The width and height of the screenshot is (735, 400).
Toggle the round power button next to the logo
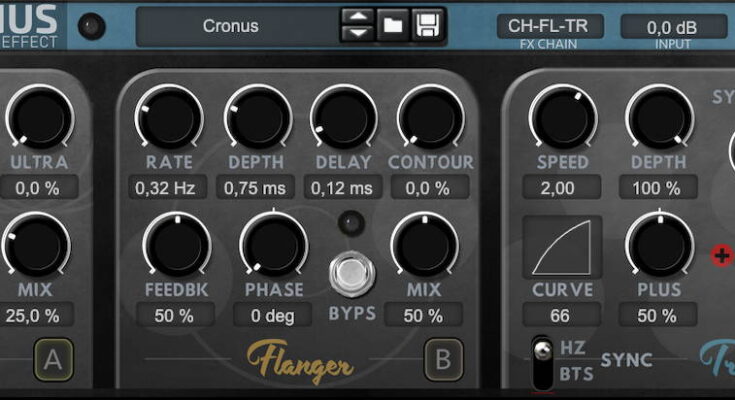[x=92, y=26]
